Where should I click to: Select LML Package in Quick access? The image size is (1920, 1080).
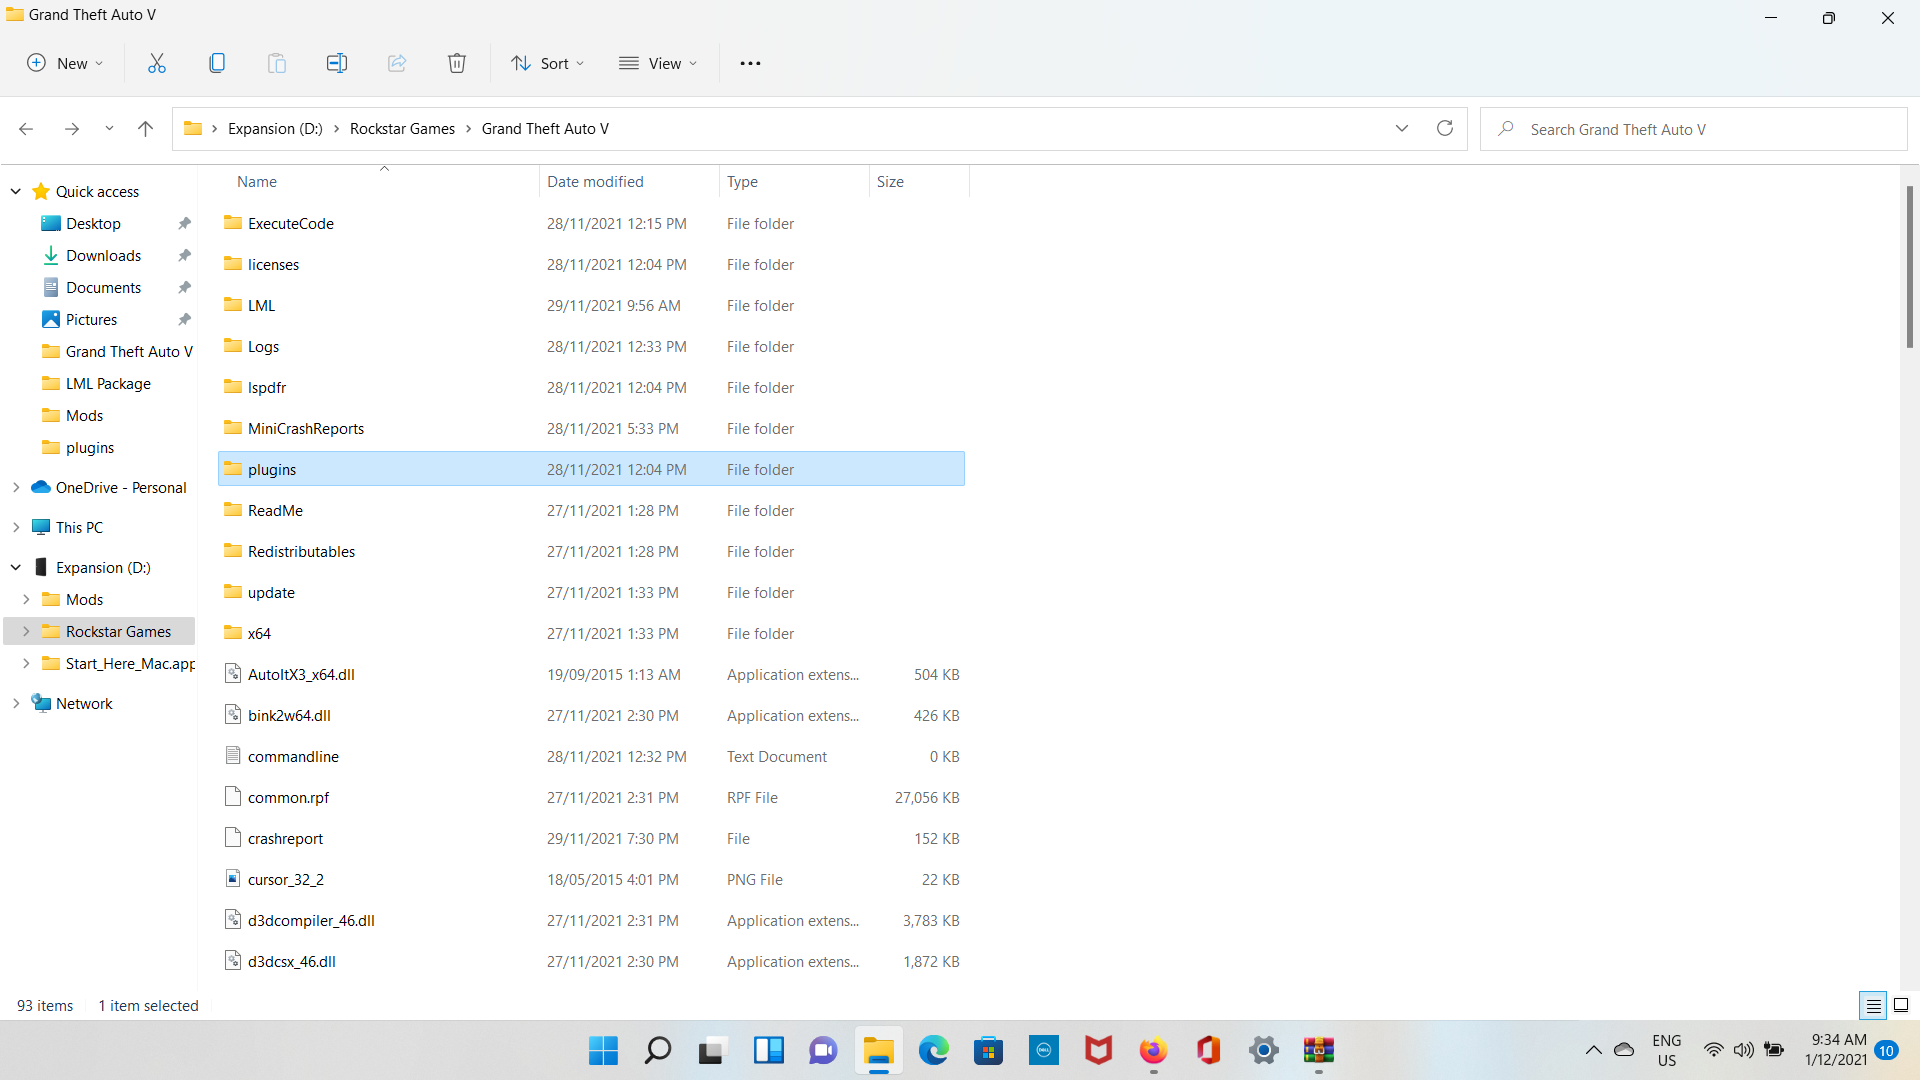coord(108,383)
